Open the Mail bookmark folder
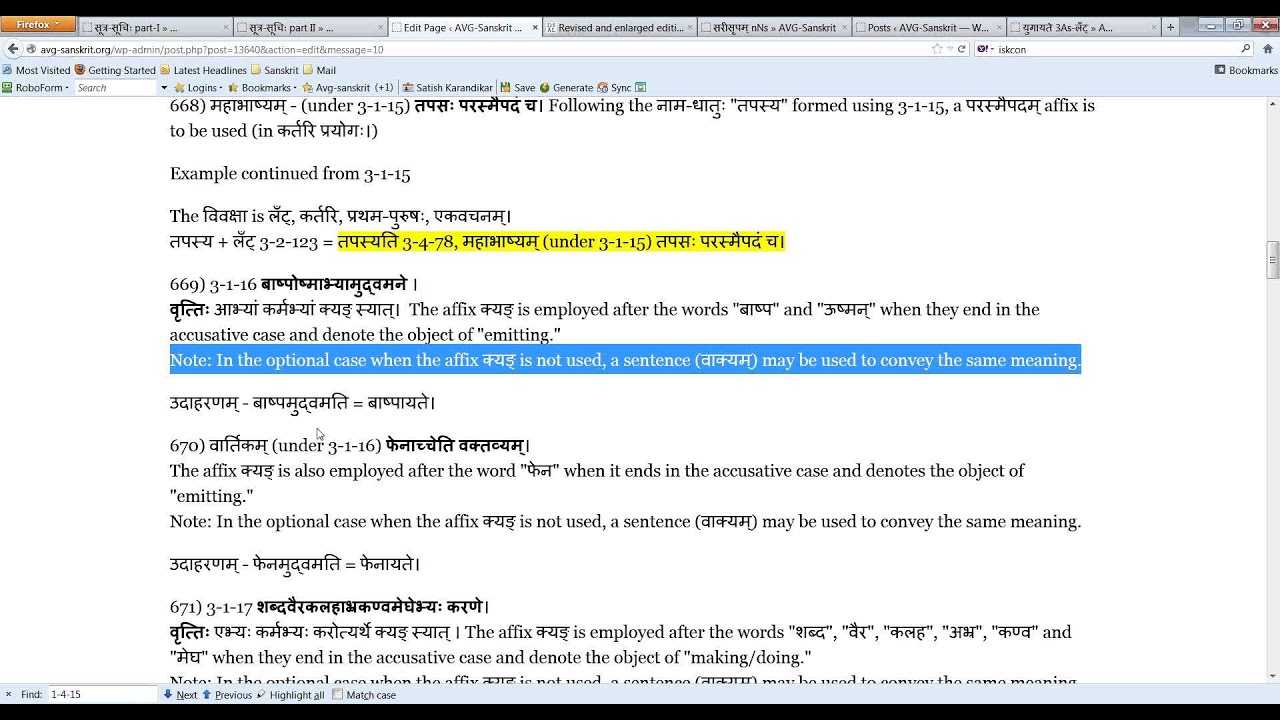The image size is (1280, 720). pos(320,70)
